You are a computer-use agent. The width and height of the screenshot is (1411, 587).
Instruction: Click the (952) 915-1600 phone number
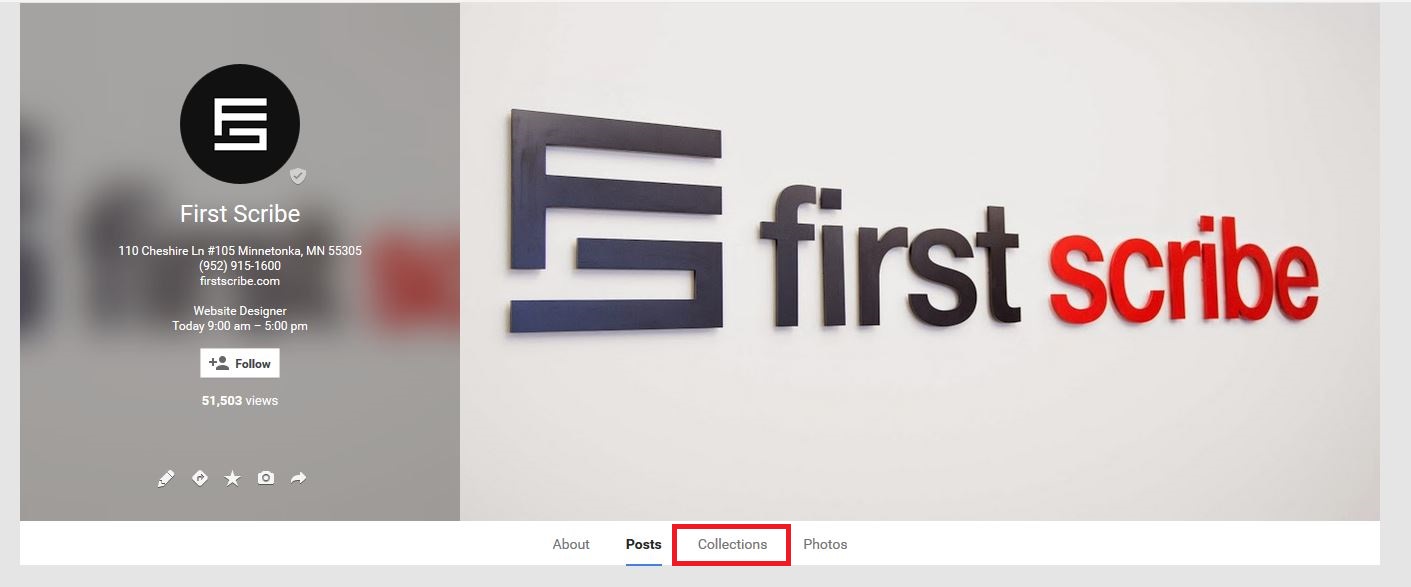pyautogui.click(x=240, y=266)
